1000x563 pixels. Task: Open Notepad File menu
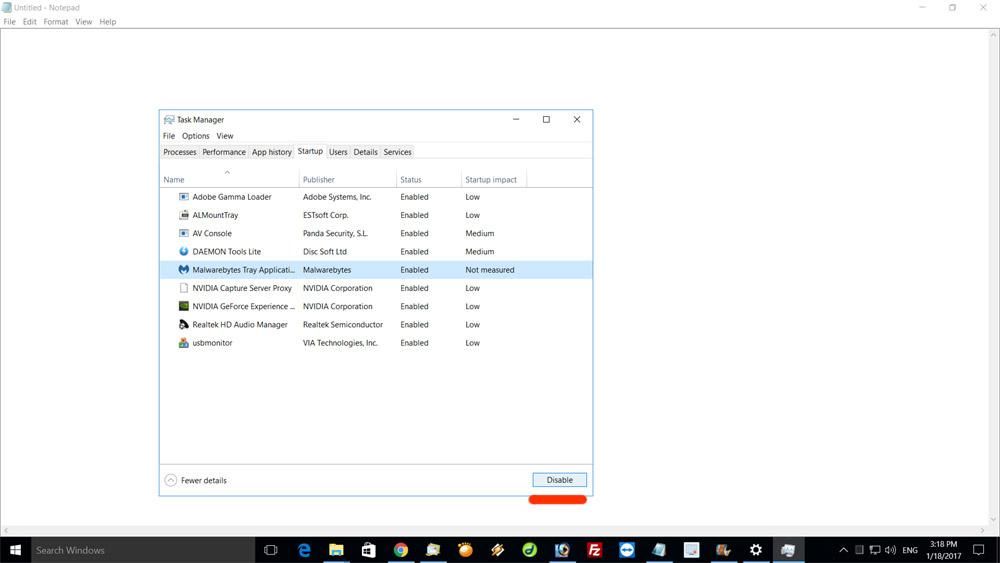click(10, 22)
